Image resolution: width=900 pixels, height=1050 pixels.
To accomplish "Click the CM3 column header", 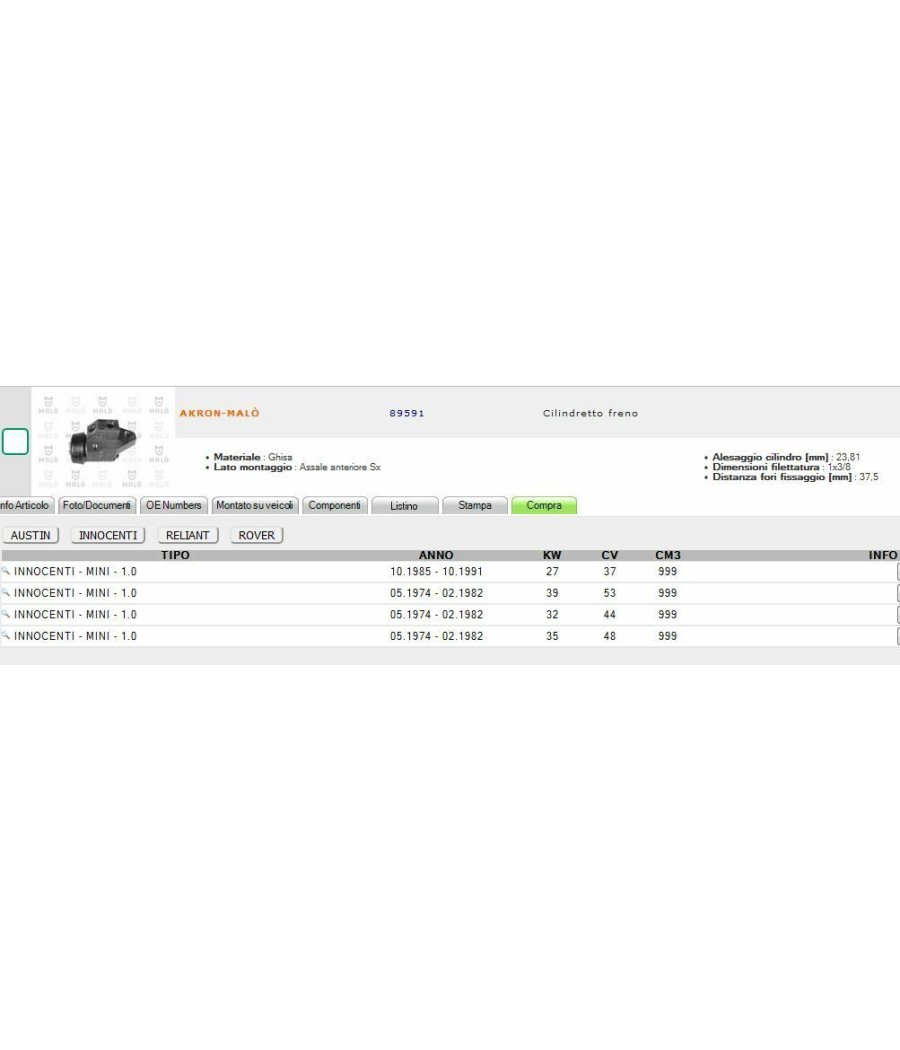I will [x=668, y=555].
